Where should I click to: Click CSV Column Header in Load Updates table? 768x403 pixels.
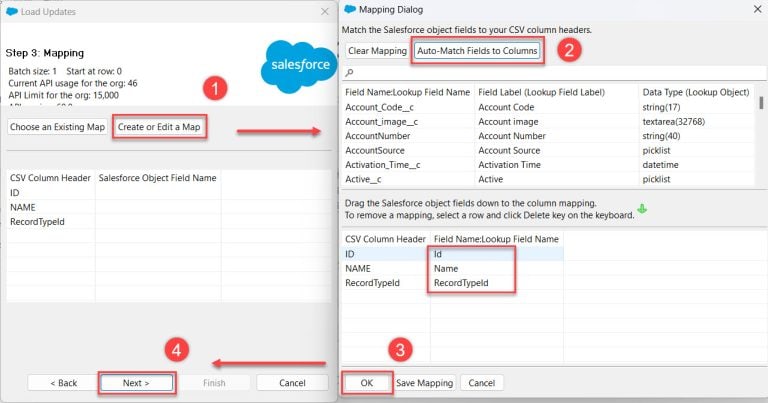(x=50, y=178)
